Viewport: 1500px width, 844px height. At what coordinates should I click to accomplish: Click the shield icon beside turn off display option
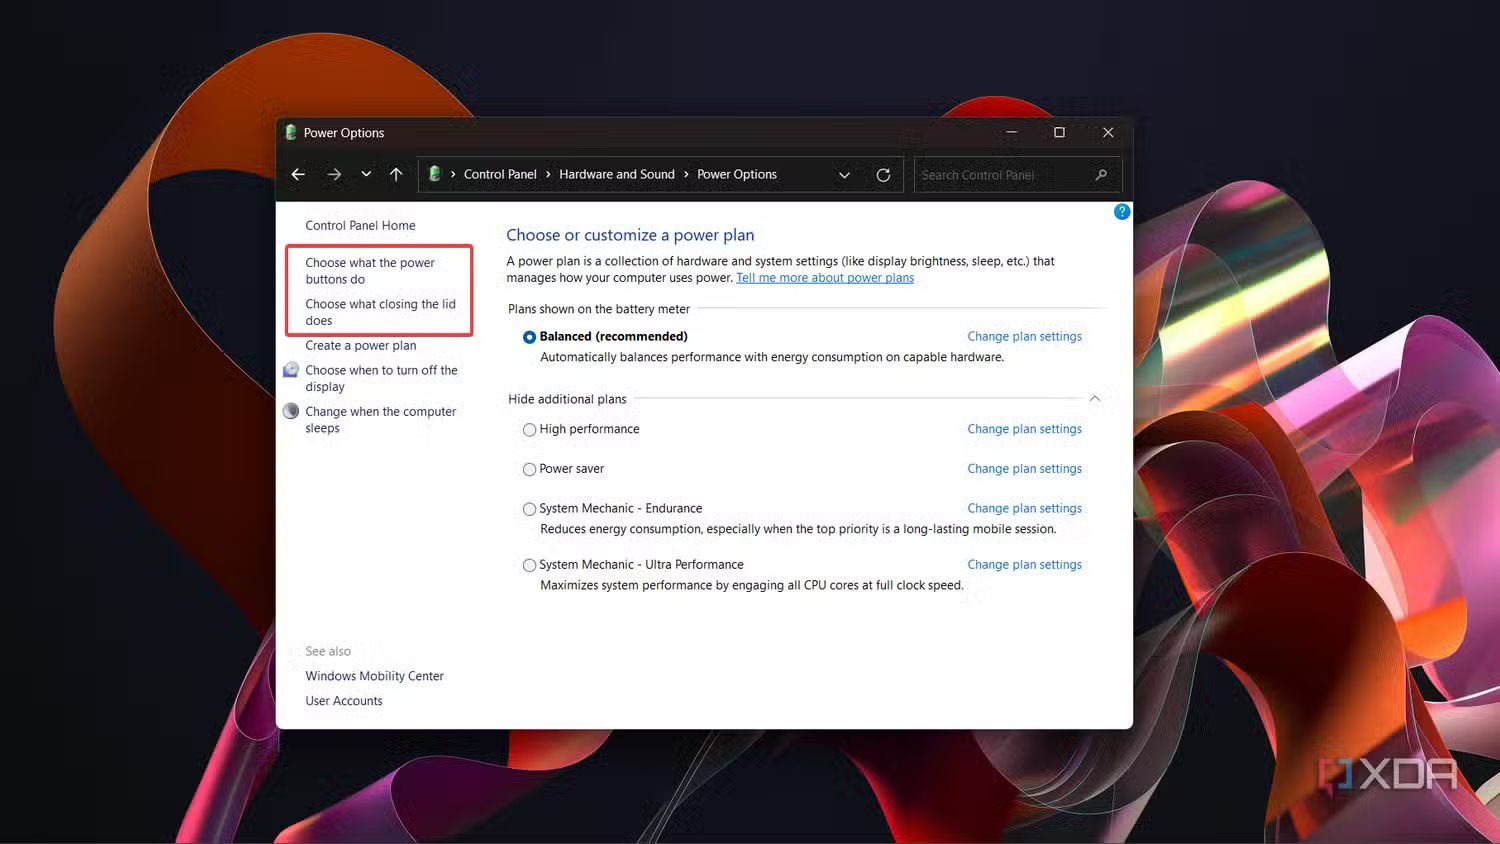(x=290, y=369)
